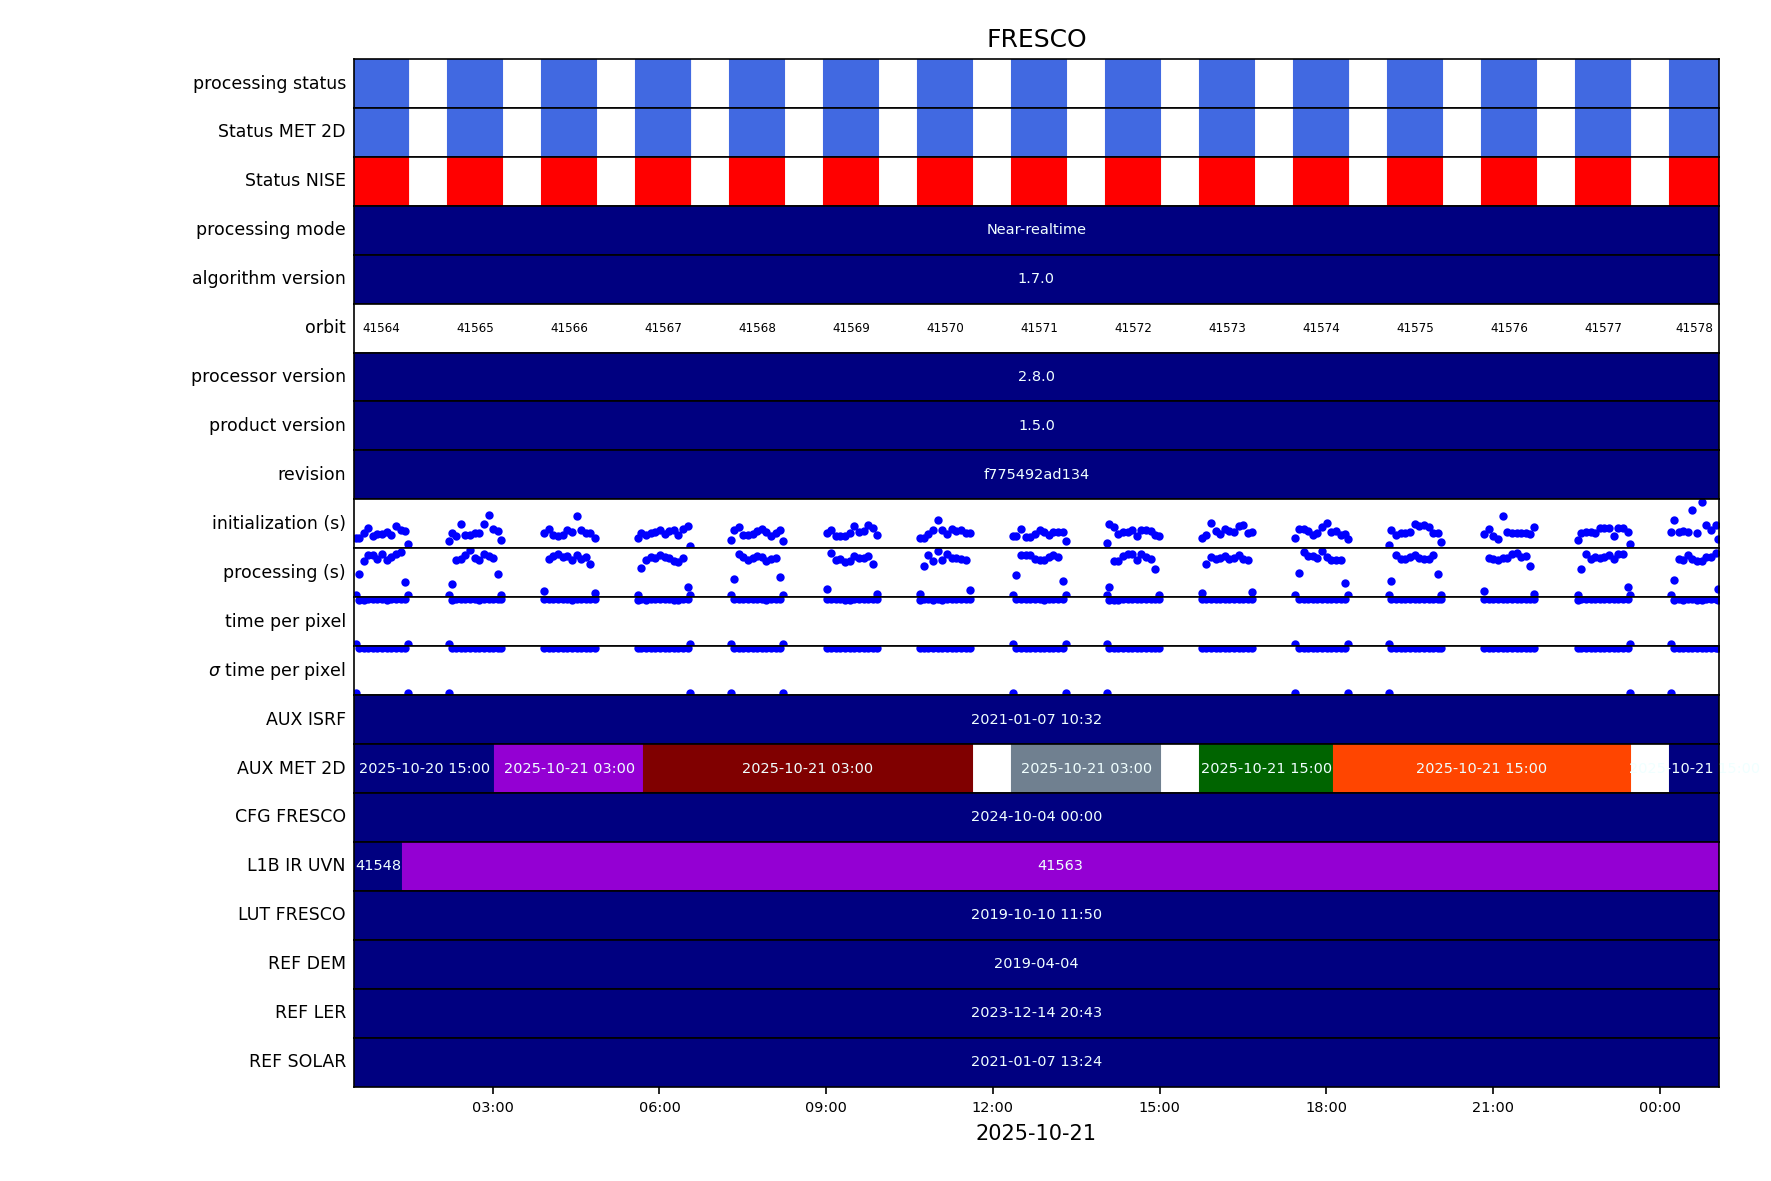Click the 41548 segment in L1B IR UVN
The image size is (1771, 1181).
coord(378,866)
